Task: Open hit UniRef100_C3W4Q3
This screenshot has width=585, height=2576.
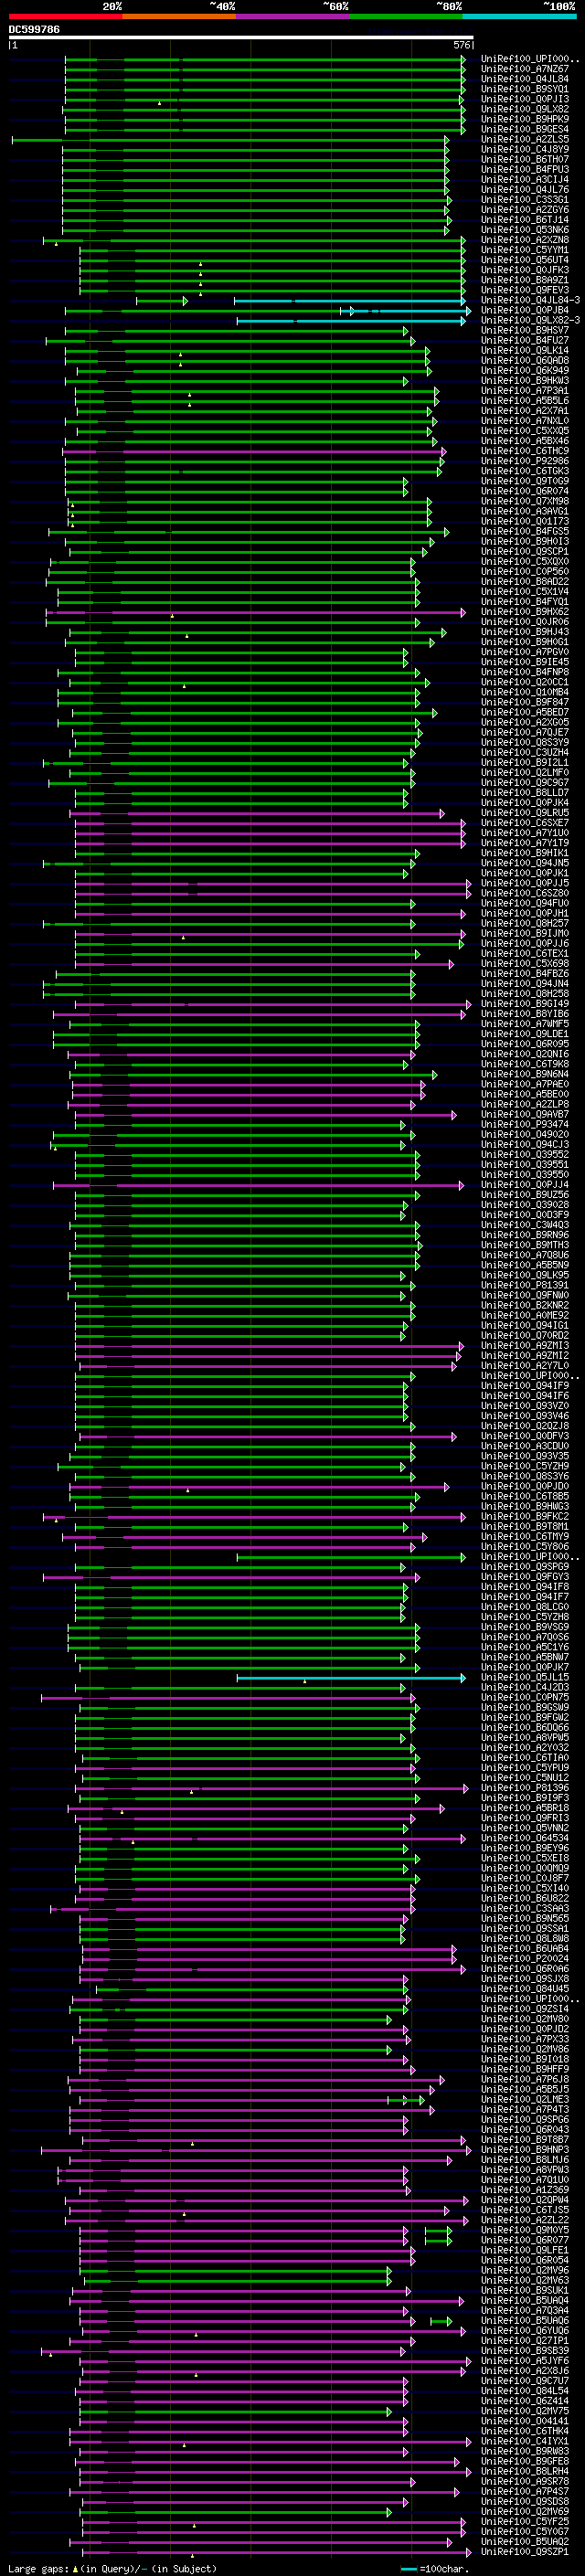Action: pyautogui.click(x=524, y=1225)
